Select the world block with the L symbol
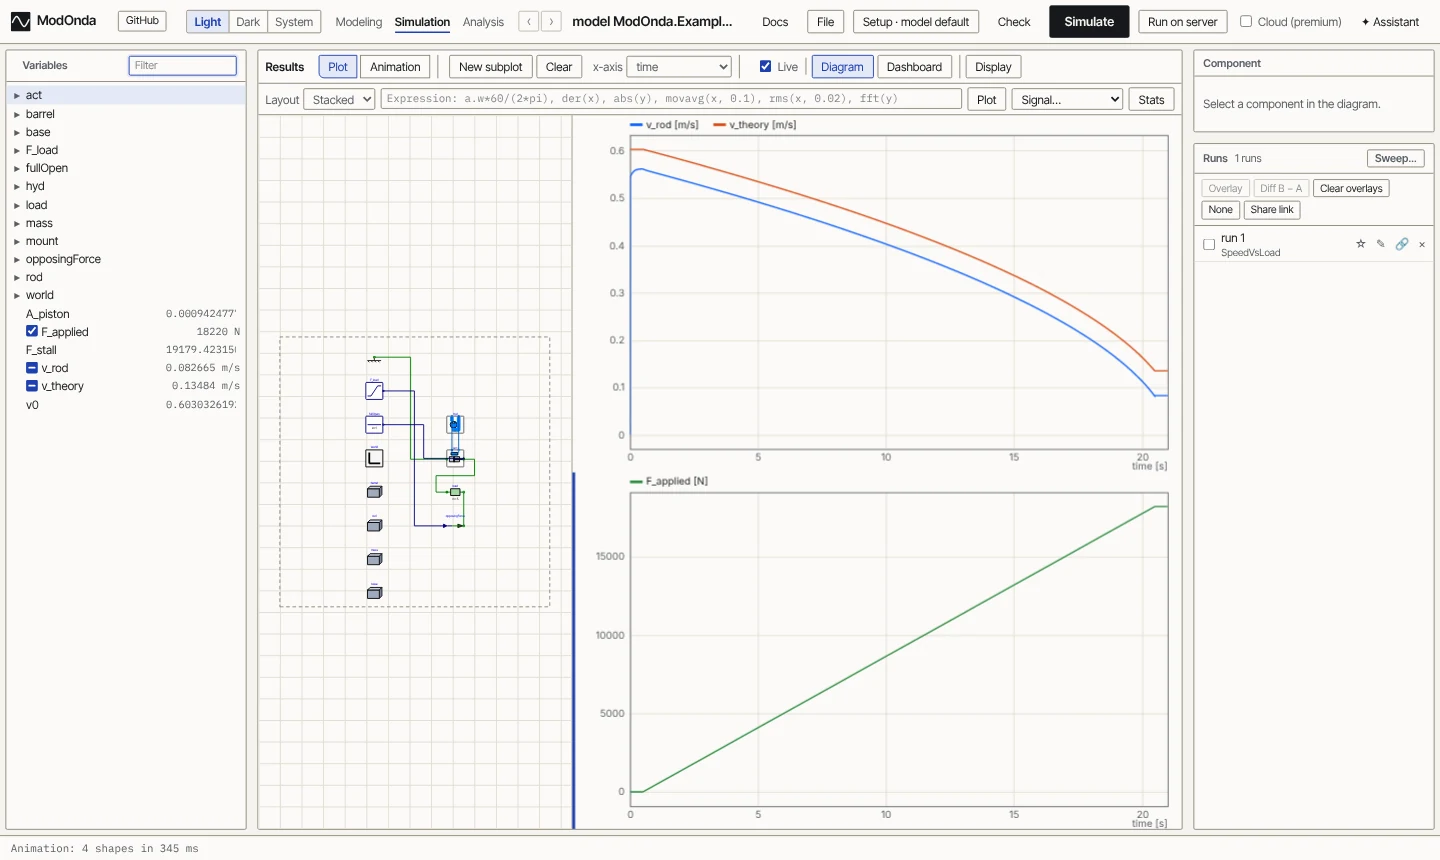 pyautogui.click(x=374, y=458)
